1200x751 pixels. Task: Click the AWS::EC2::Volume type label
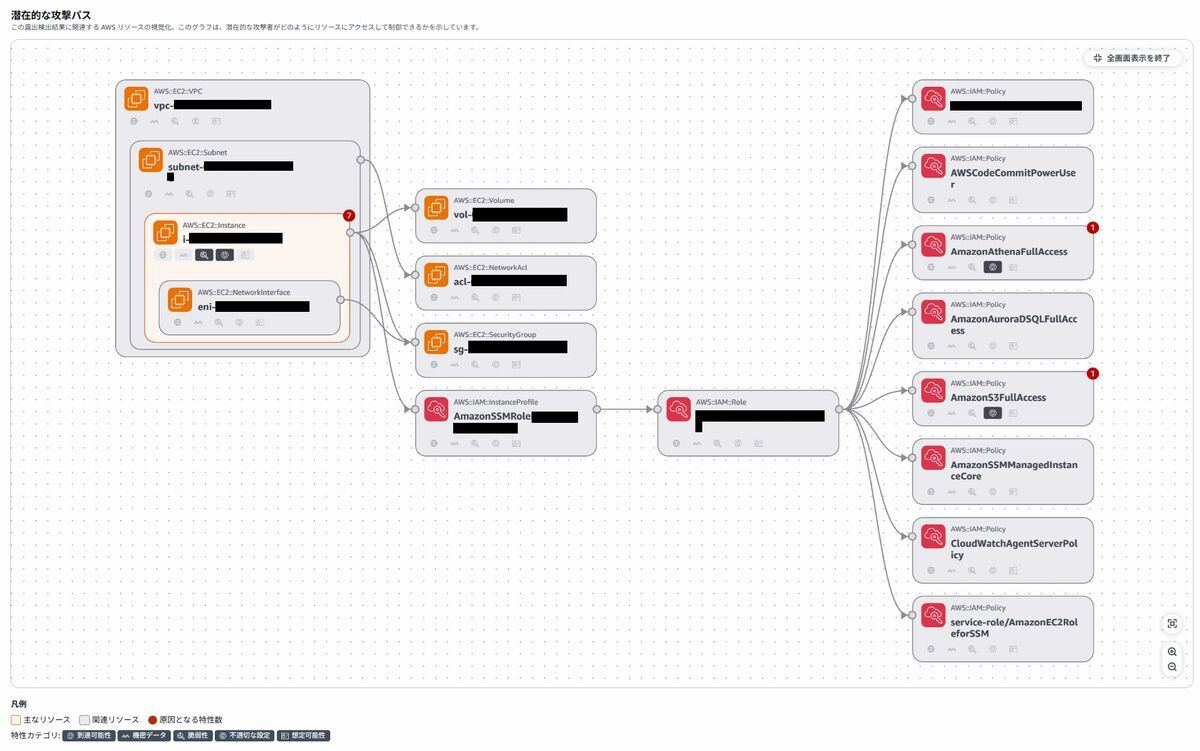click(484, 200)
